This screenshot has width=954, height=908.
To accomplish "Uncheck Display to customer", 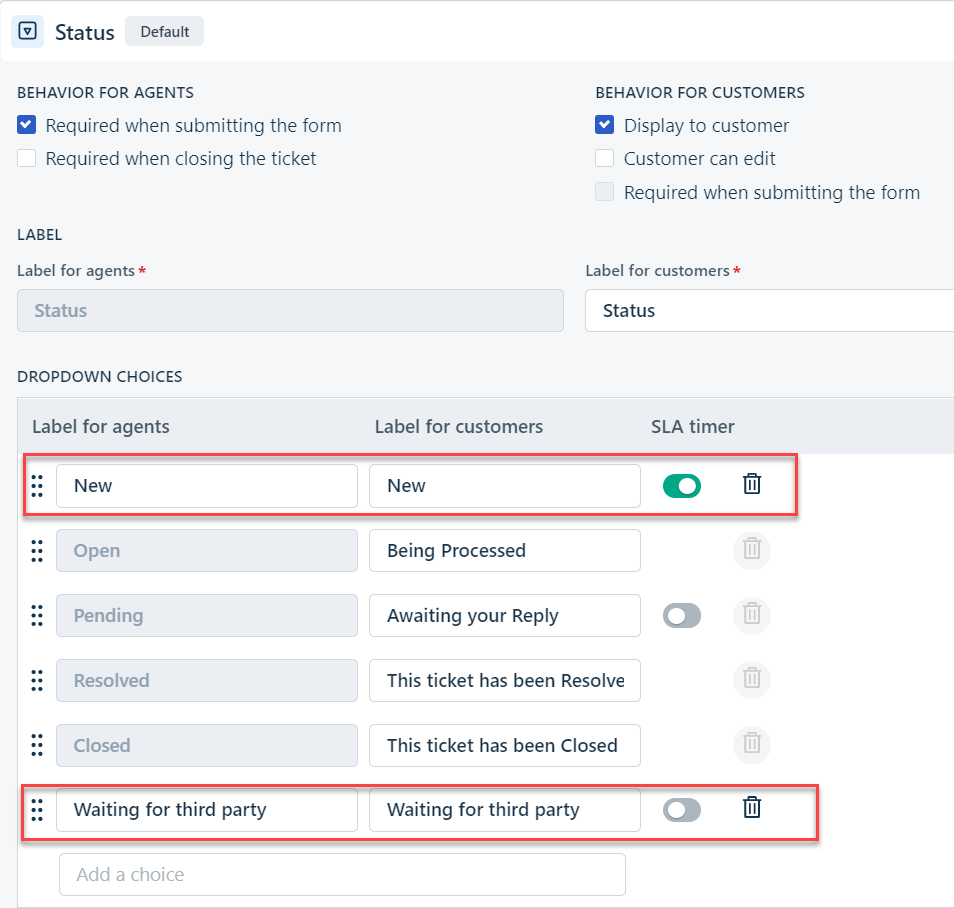I will tap(604, 125).
